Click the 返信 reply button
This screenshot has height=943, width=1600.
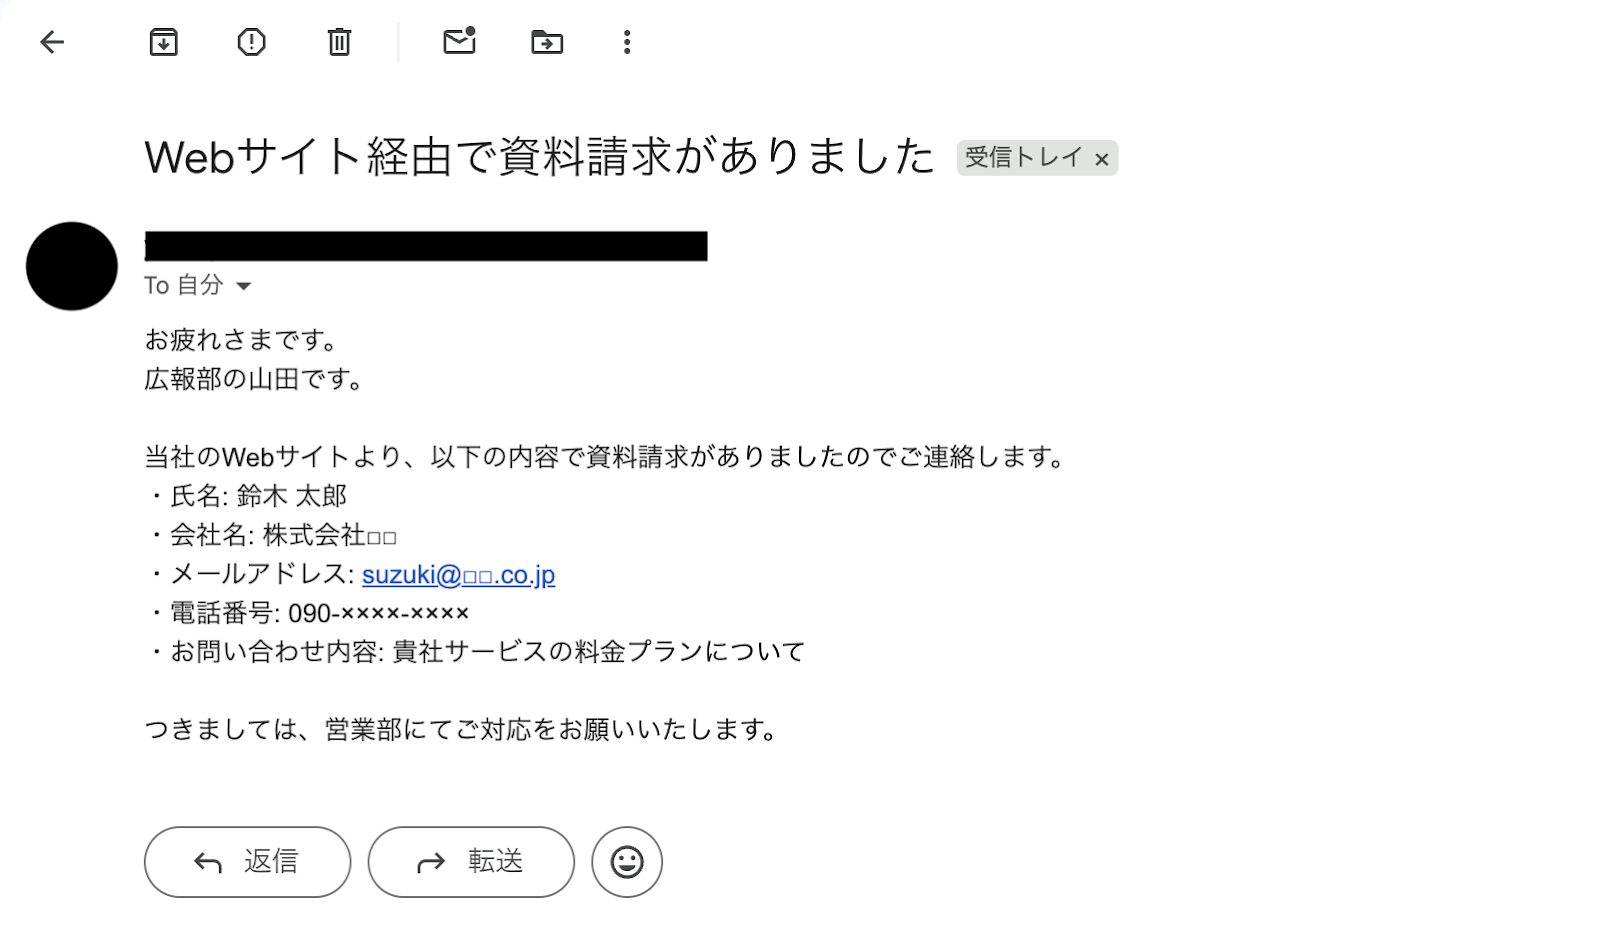(248, 862)
